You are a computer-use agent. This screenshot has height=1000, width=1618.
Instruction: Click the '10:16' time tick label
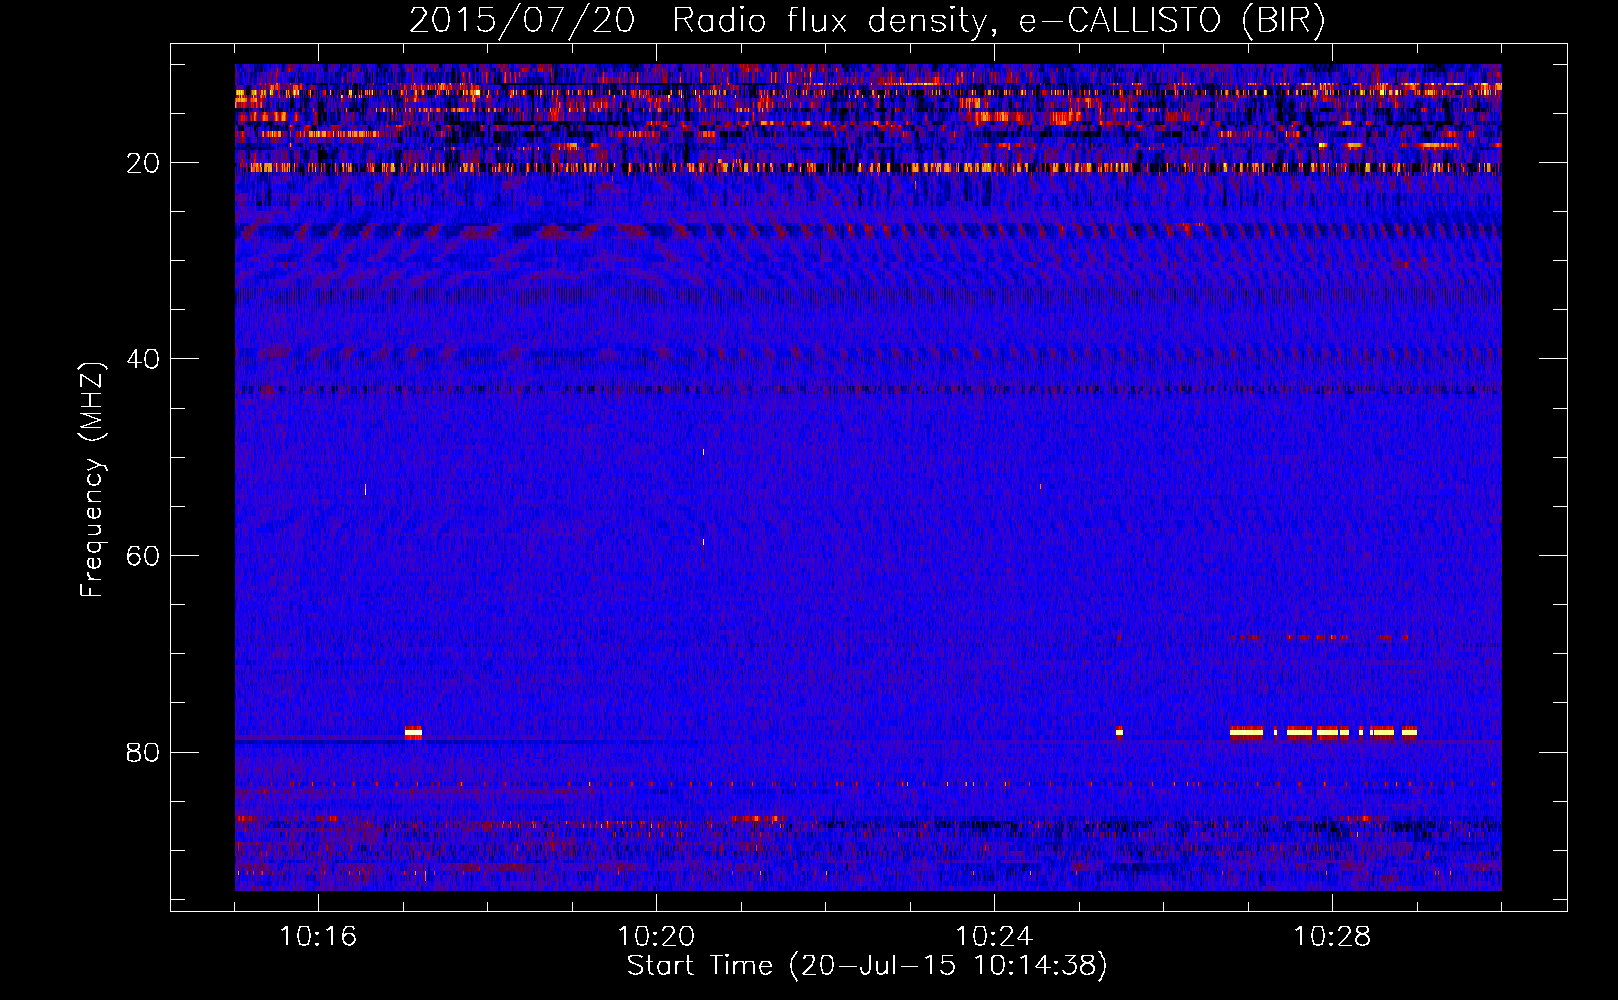pos(318,937)
